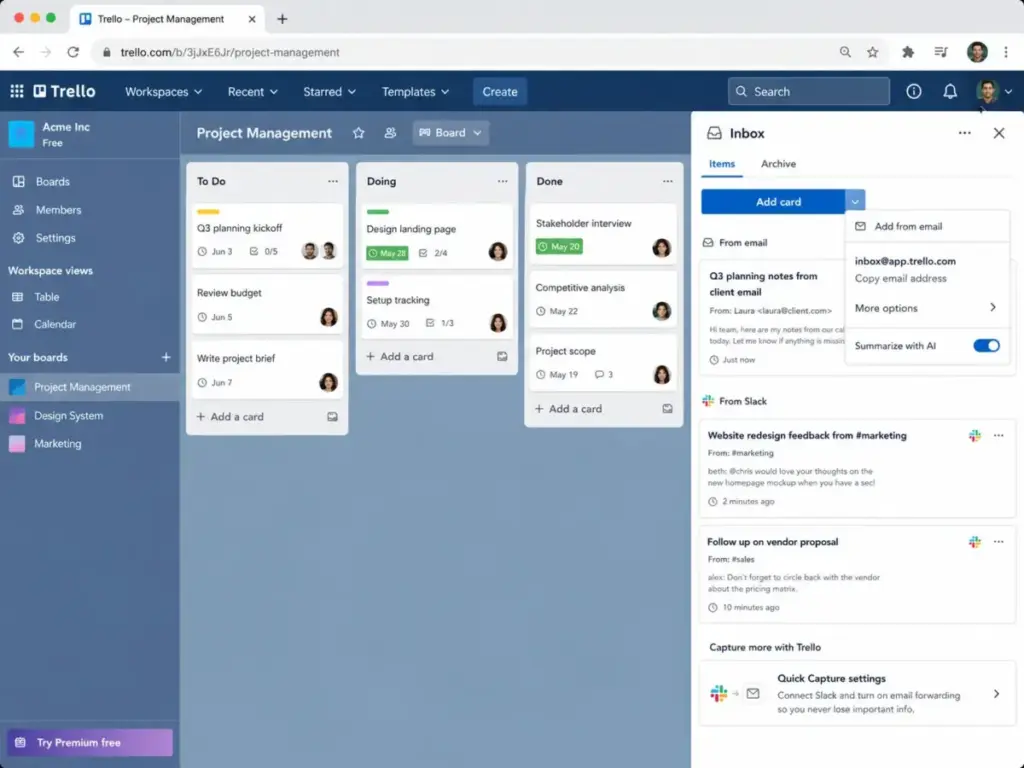Expand the Recent dropdown
This screenshot has height=768, width=1024.
(252, 91)
